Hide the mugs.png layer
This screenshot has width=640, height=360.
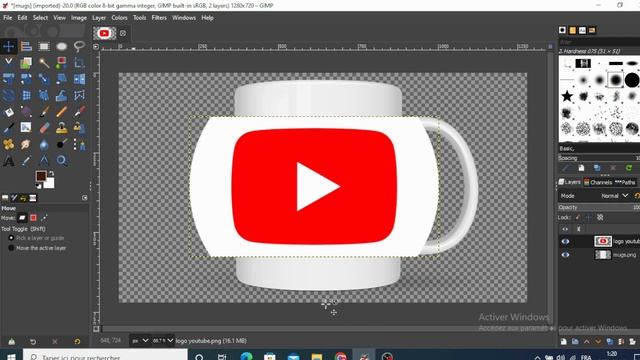click(x=565, y=255)
